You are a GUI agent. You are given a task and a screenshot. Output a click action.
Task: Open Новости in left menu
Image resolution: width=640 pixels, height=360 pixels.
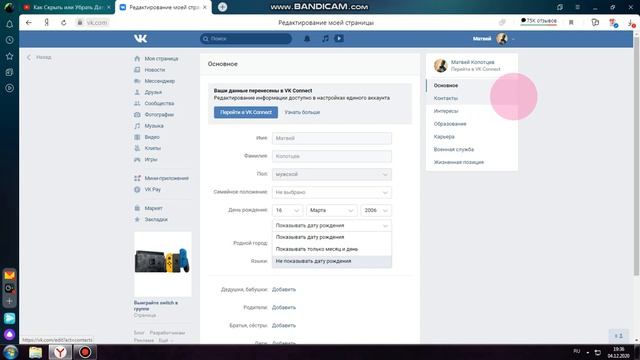pyautogui.click(x=155, y=70)
